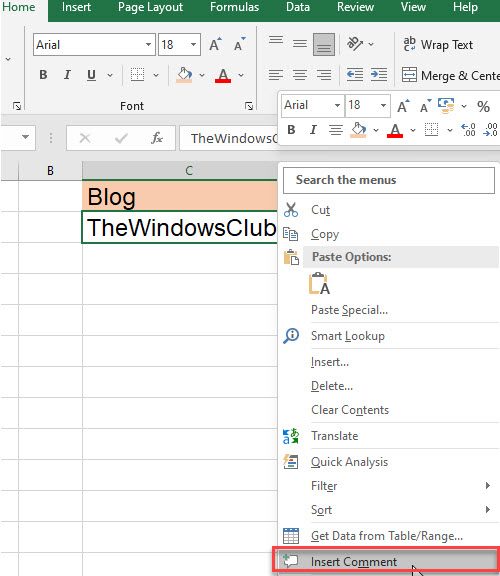Select column B header
Screen dimensions: 500x576
click(x=50, y=170)
